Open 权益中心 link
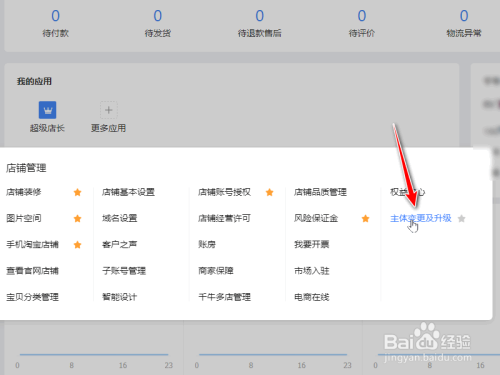The width and height of the screenshot is (500, 375). pyautogui.click(x=407, y=192)
